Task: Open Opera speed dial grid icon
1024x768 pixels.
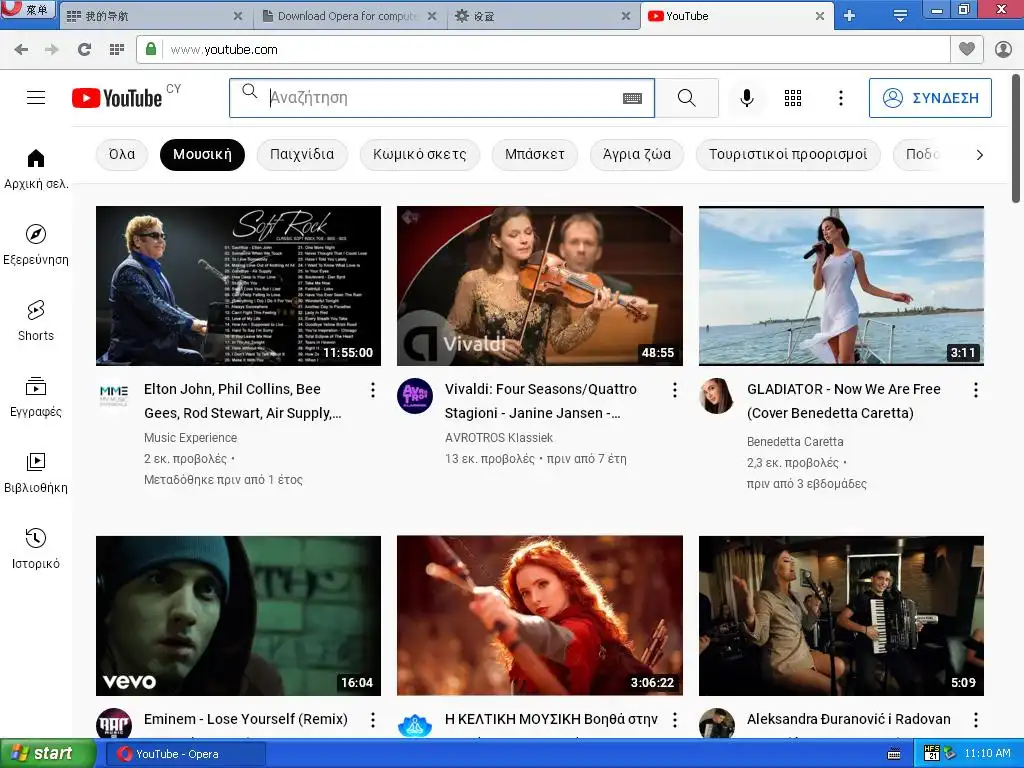Action: click(117, 50)
